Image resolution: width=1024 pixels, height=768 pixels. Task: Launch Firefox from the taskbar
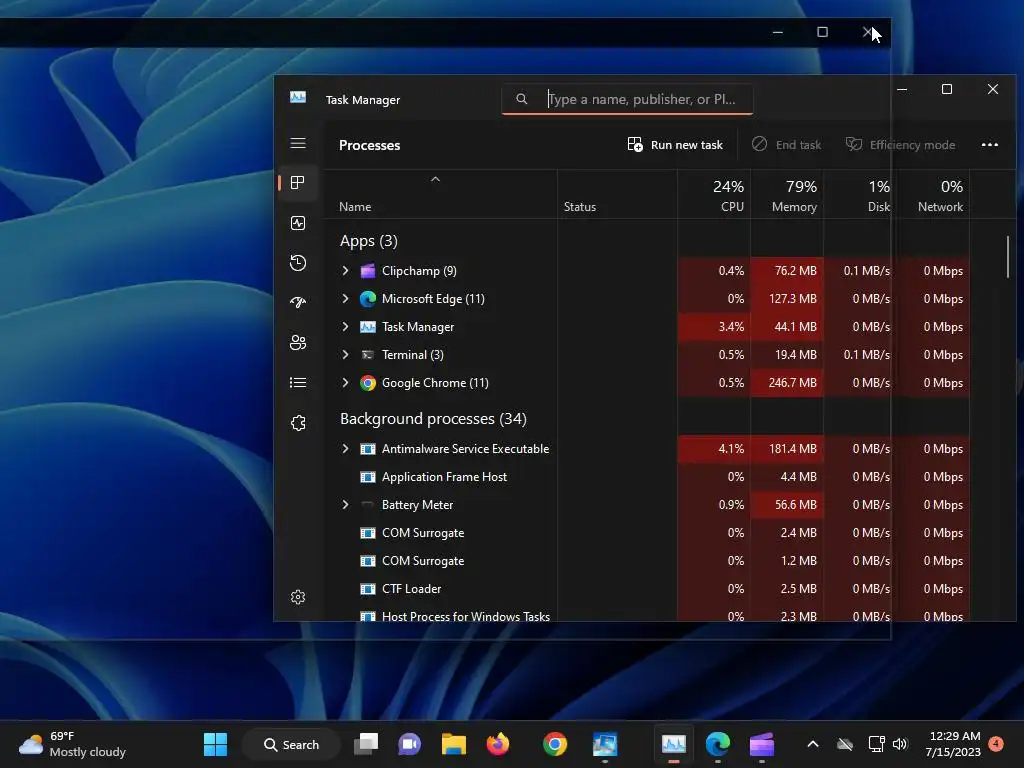(x=498, y=744)
